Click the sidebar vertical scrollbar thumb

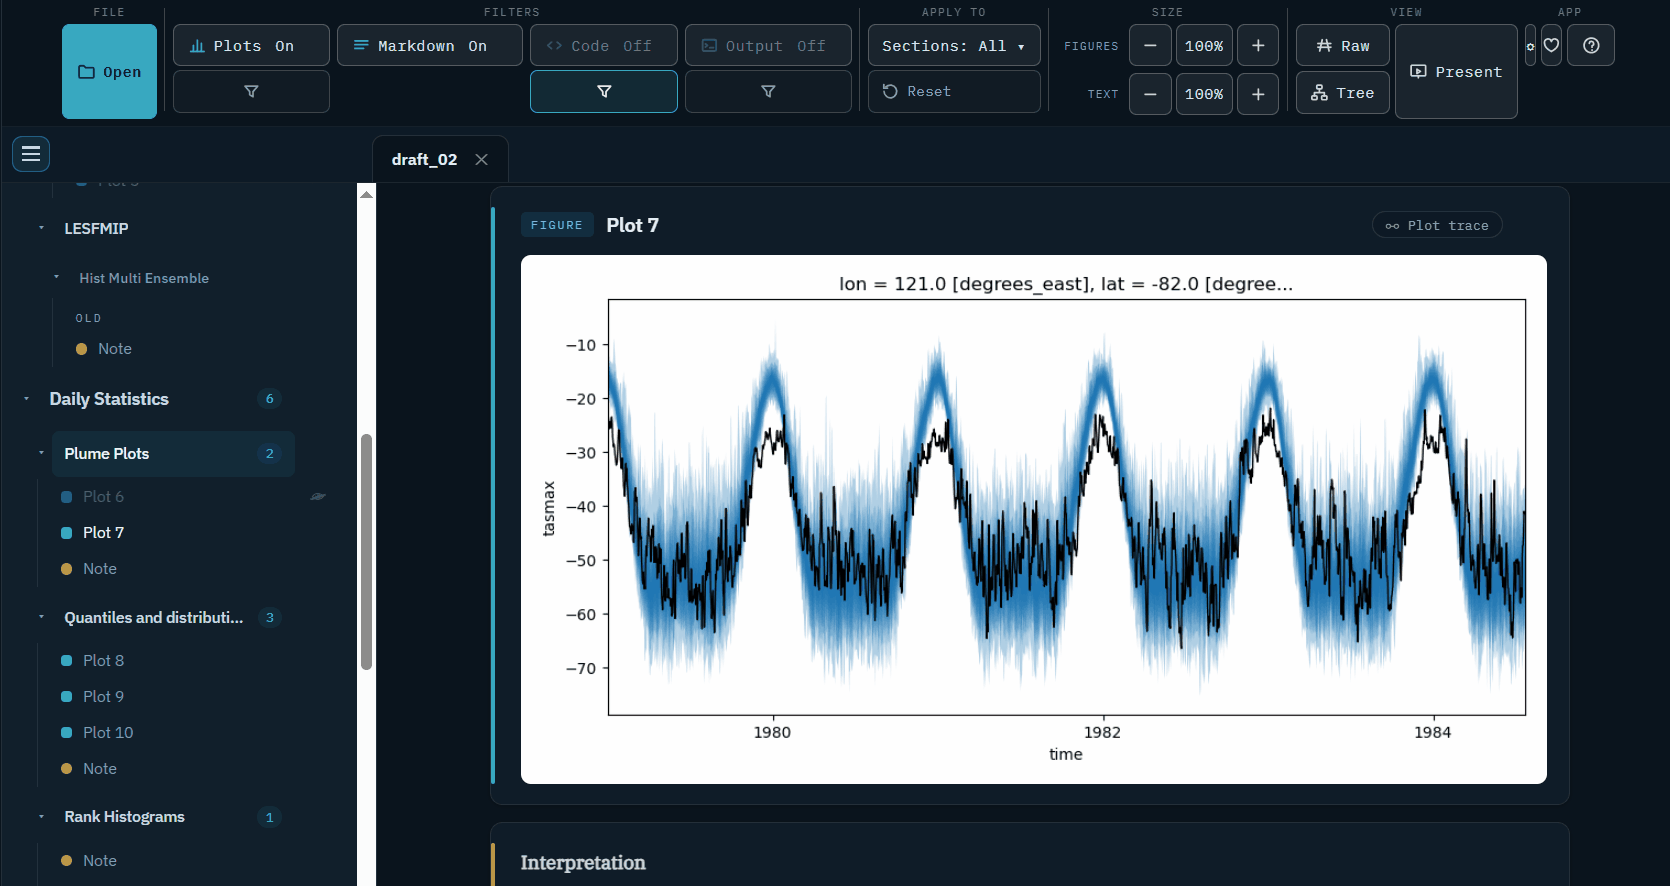coord(367,552)
